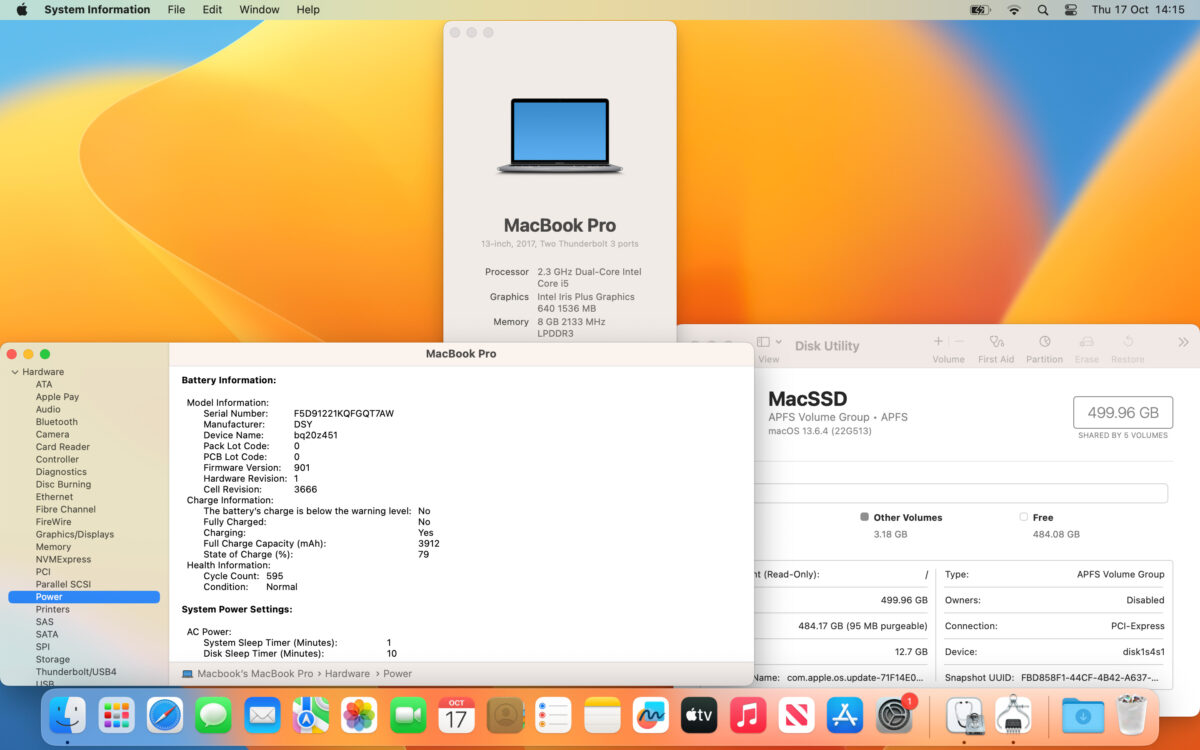Switch to System Information via its Dock icon
This screenshot has height=750, width=1200.
point(1013,715)
